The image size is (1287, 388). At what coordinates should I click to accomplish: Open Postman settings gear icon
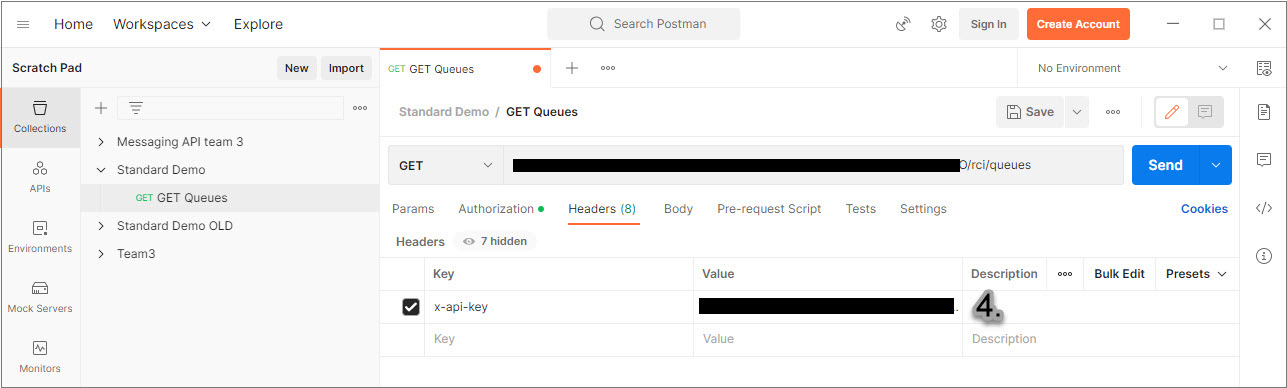pyautogui.click(x=939, y=24)
